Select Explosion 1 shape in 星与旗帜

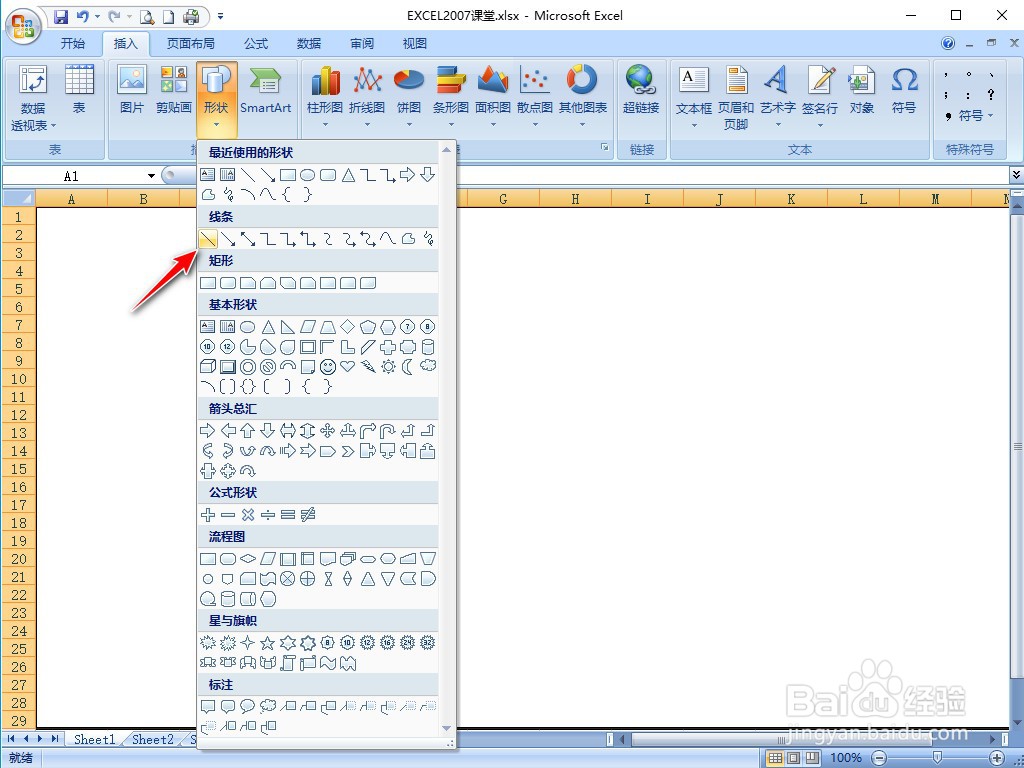[208, 643]
